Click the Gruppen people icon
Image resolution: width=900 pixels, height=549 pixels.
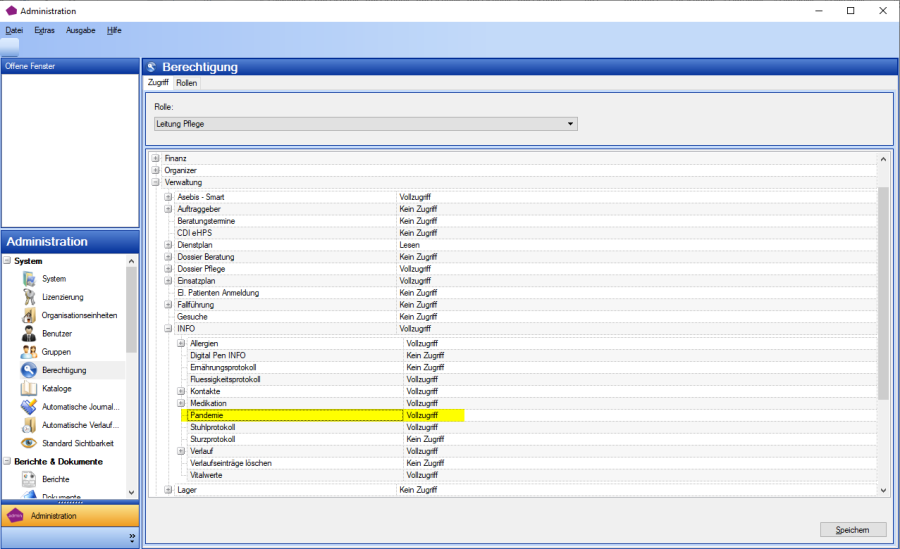click(x=29, y=352)
